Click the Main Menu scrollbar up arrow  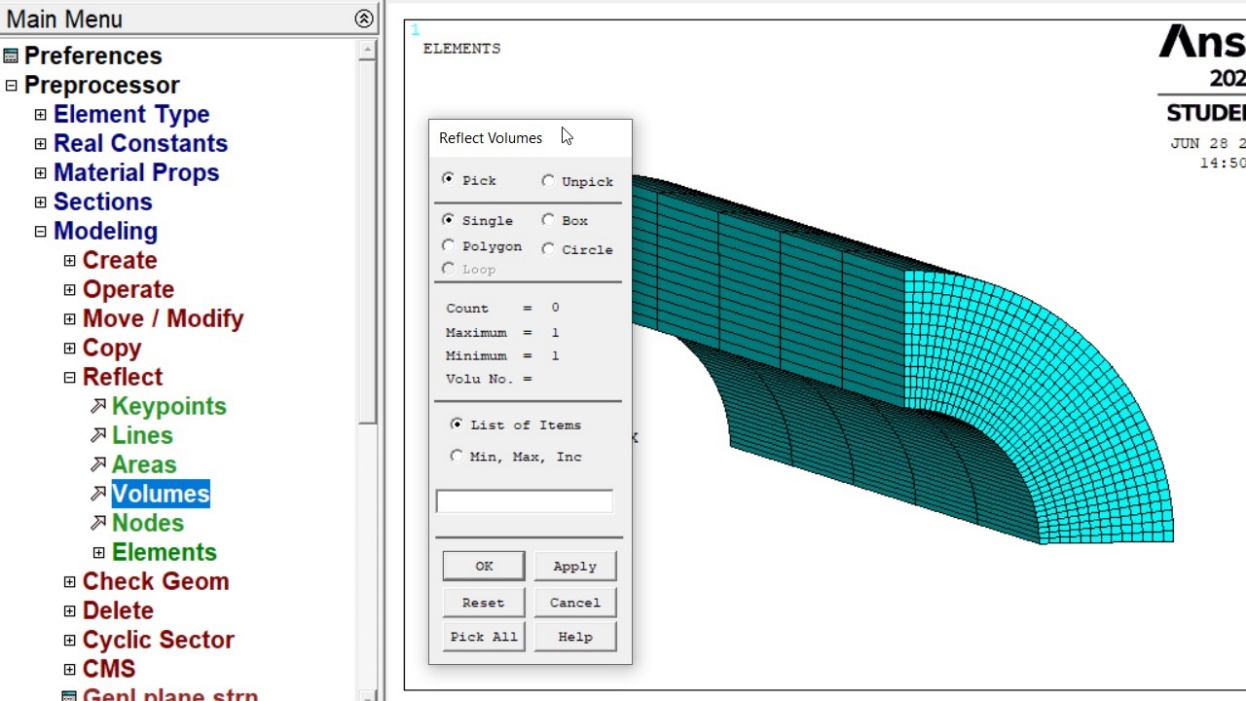pos(368,49)
